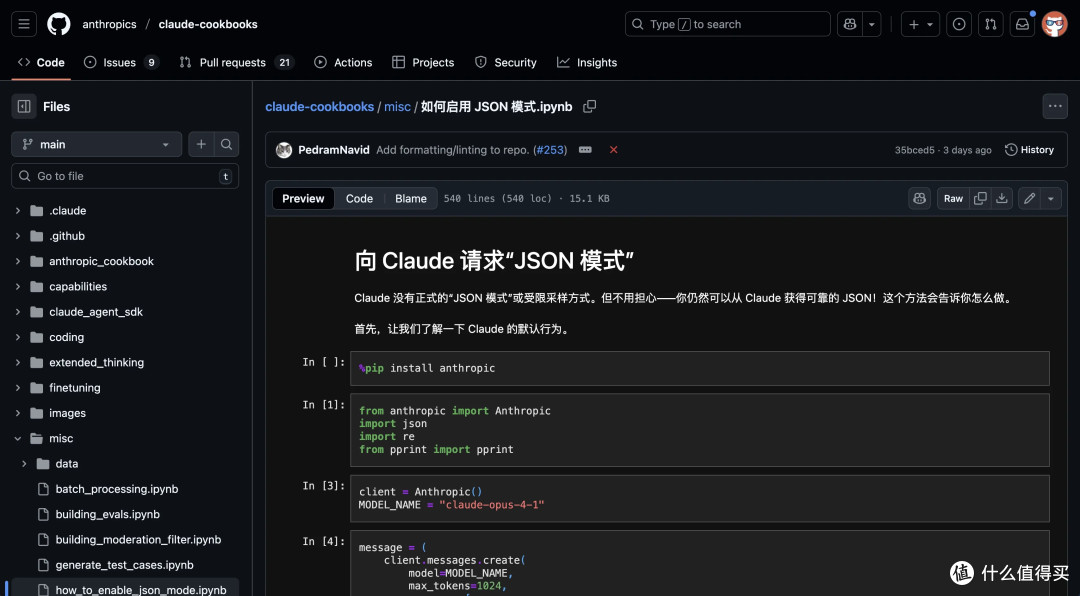View the failed checks red X
This screenshot has height=596, width=1080.
[x=613, y=150]
